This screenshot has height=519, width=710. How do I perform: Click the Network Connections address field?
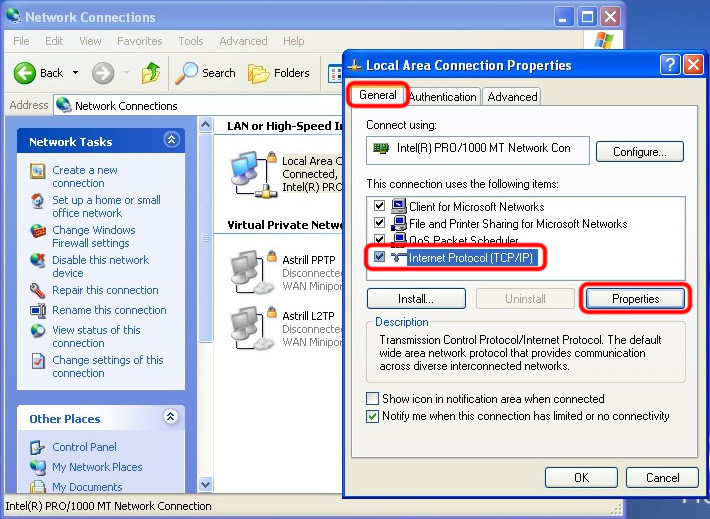click(x=197, y=106)
